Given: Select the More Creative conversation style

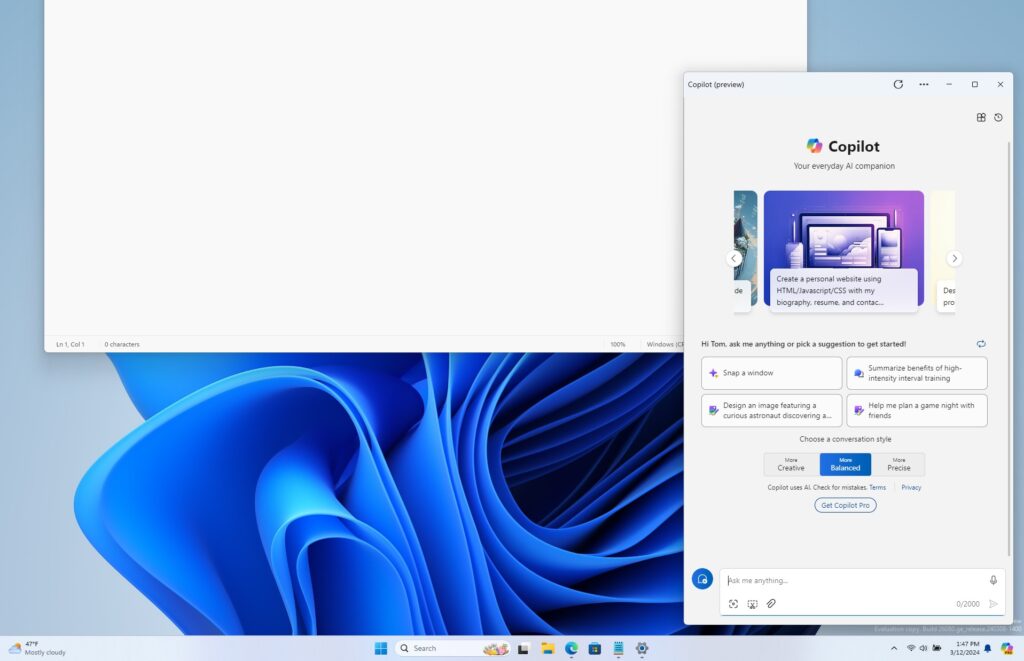Looking at the screenshot, I should [x=791, y=464].
